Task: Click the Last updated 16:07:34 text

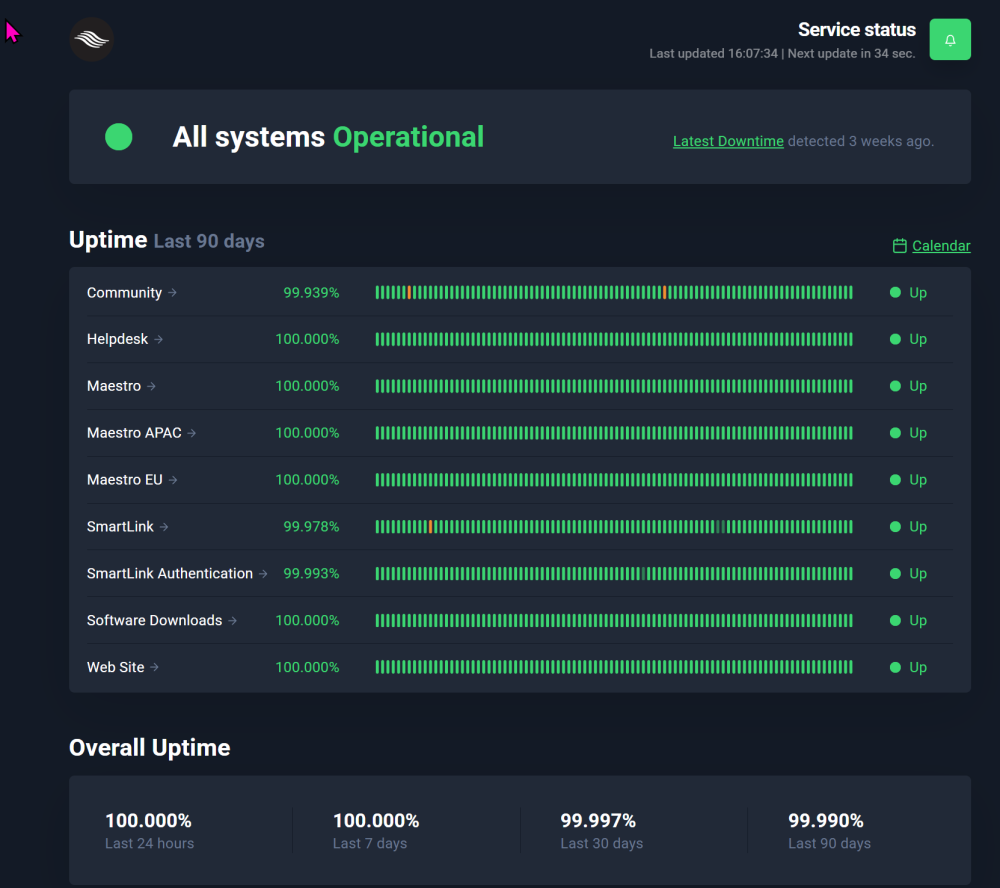Action: click(714, 54)
